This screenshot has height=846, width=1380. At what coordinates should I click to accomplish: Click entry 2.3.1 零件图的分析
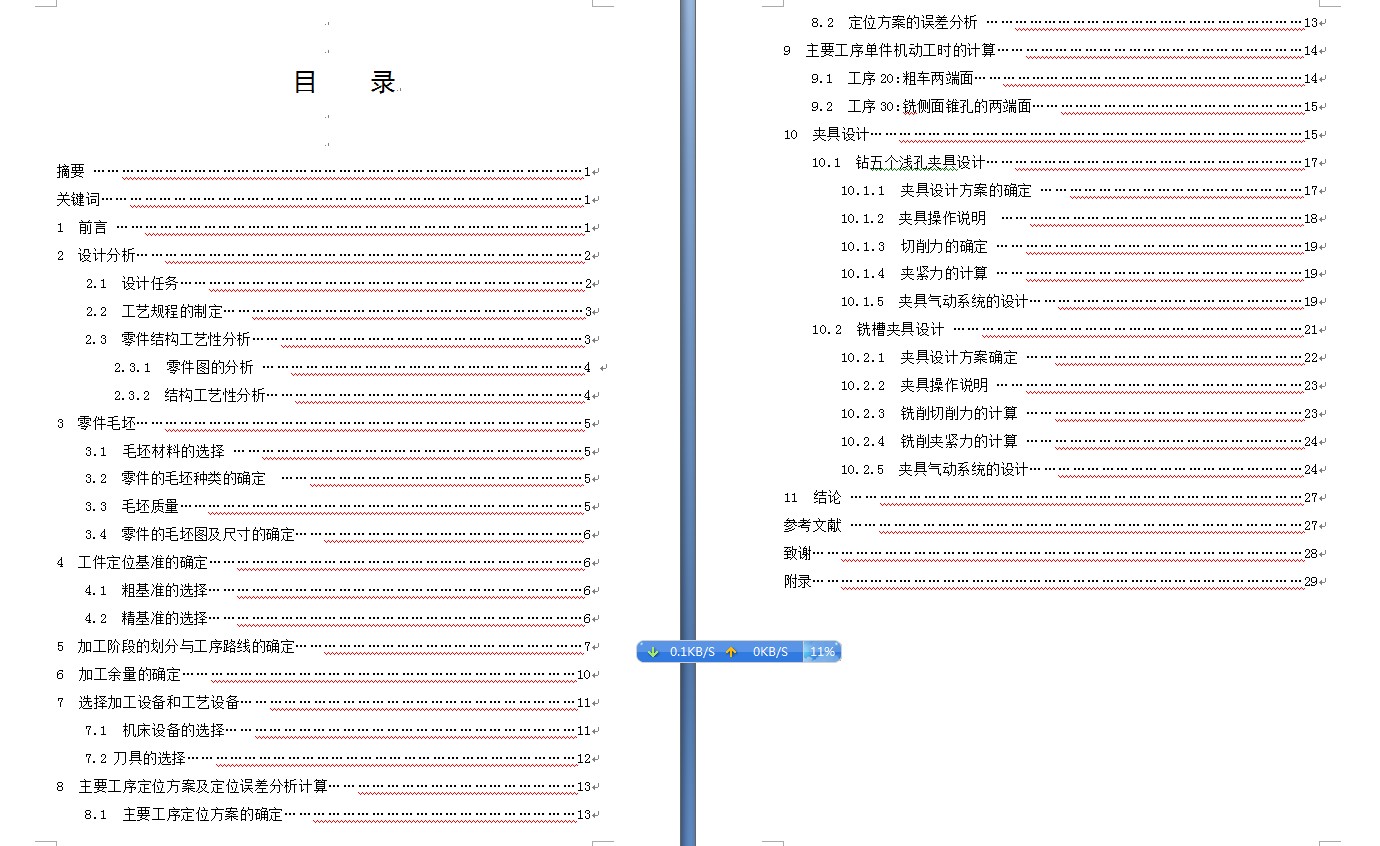pyautogui.click(x=353, y=368)
